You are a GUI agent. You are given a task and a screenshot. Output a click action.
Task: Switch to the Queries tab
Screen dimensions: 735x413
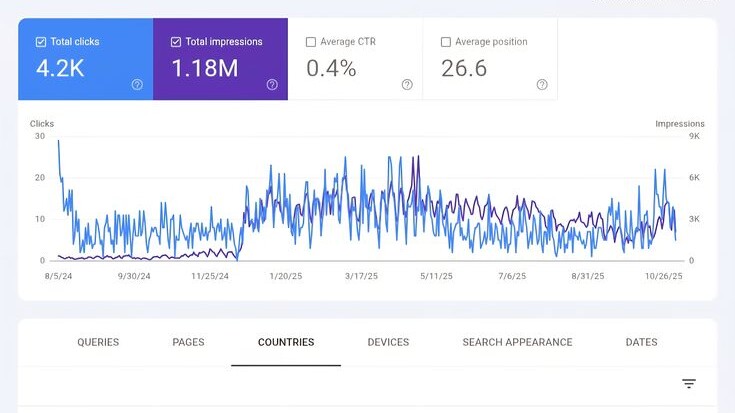pos(98,342)
